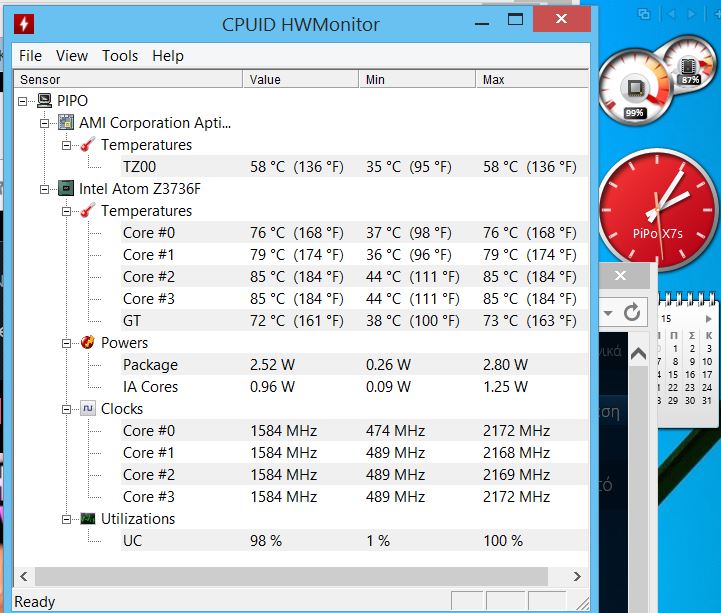Open the Help menu
721x613 pixels.
pos(168,56)
